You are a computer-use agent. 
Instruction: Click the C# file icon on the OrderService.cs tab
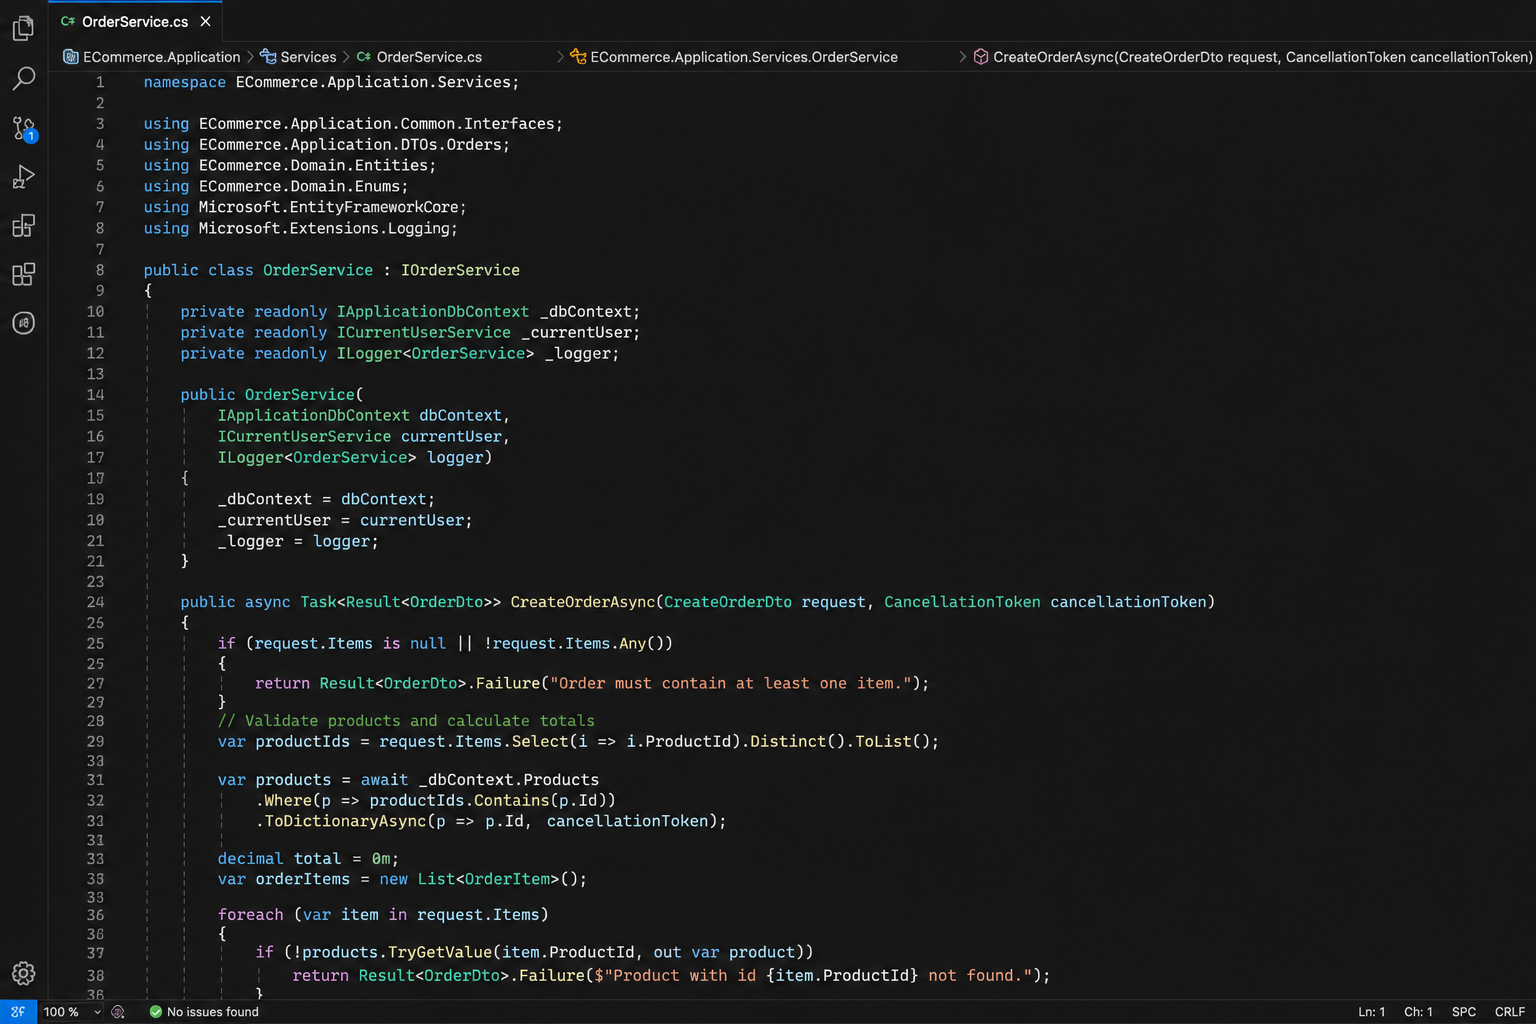point(68,21)
